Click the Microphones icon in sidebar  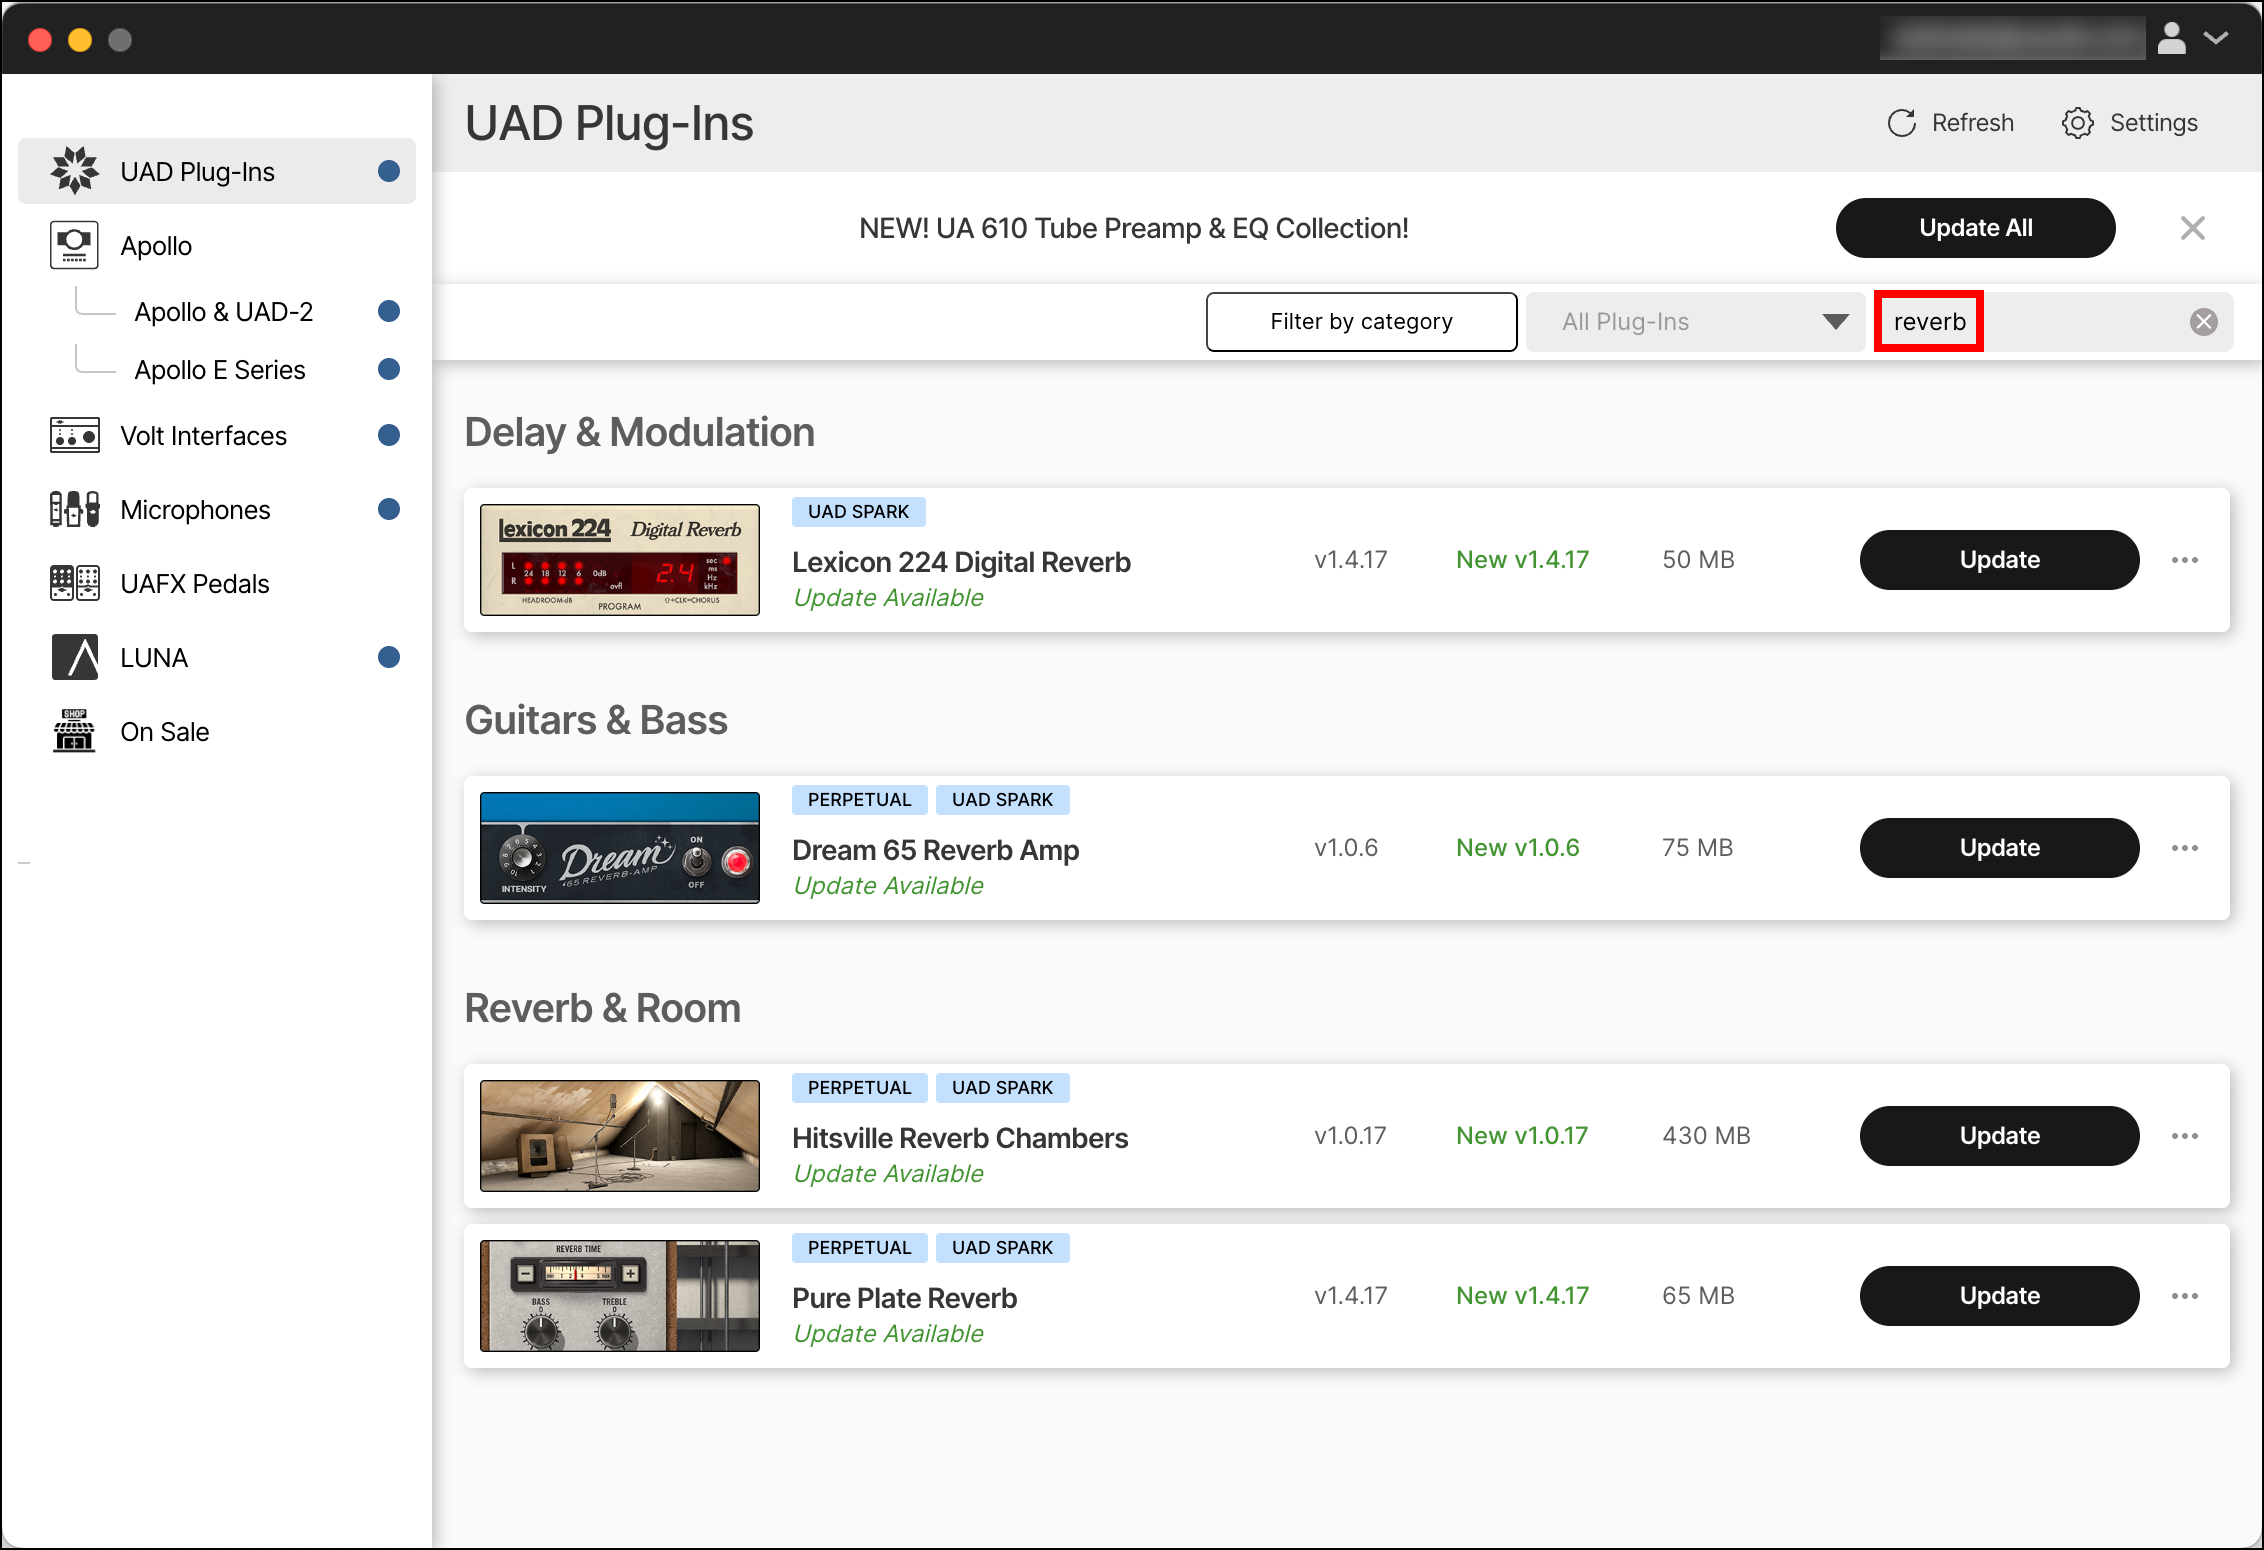click(75, 509)
